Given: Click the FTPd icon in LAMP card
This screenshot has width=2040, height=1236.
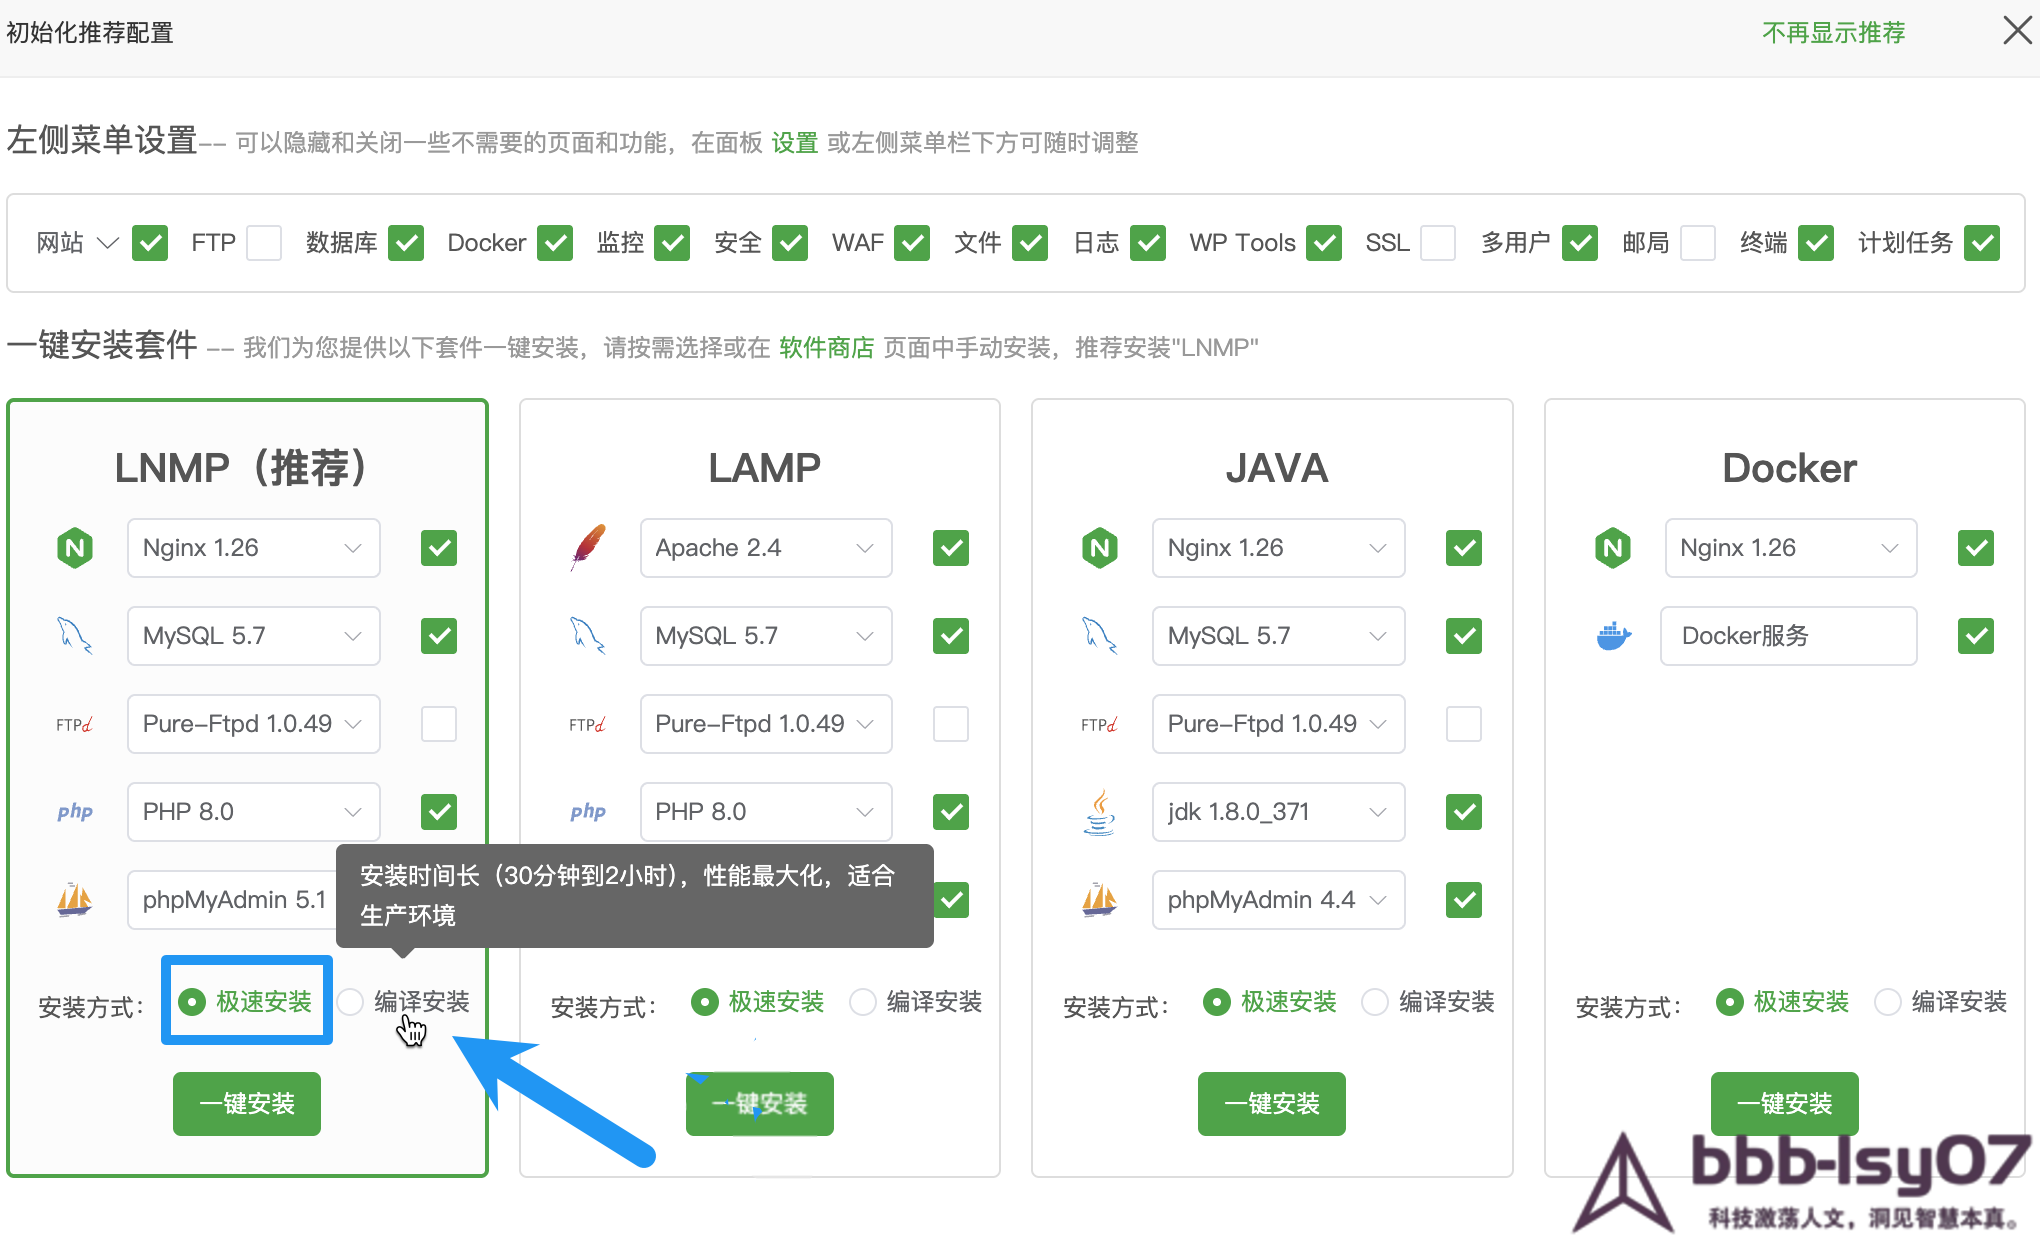Looking at the screenshot, I should click(588, 724).
